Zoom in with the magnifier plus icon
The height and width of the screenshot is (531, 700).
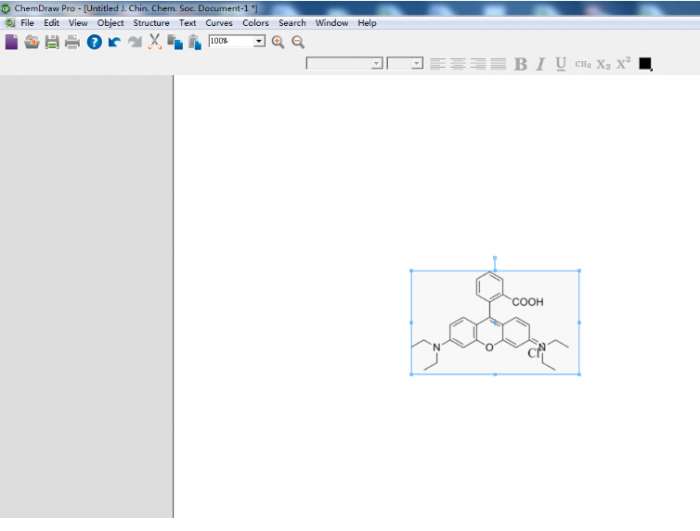(x=278, y=42)
